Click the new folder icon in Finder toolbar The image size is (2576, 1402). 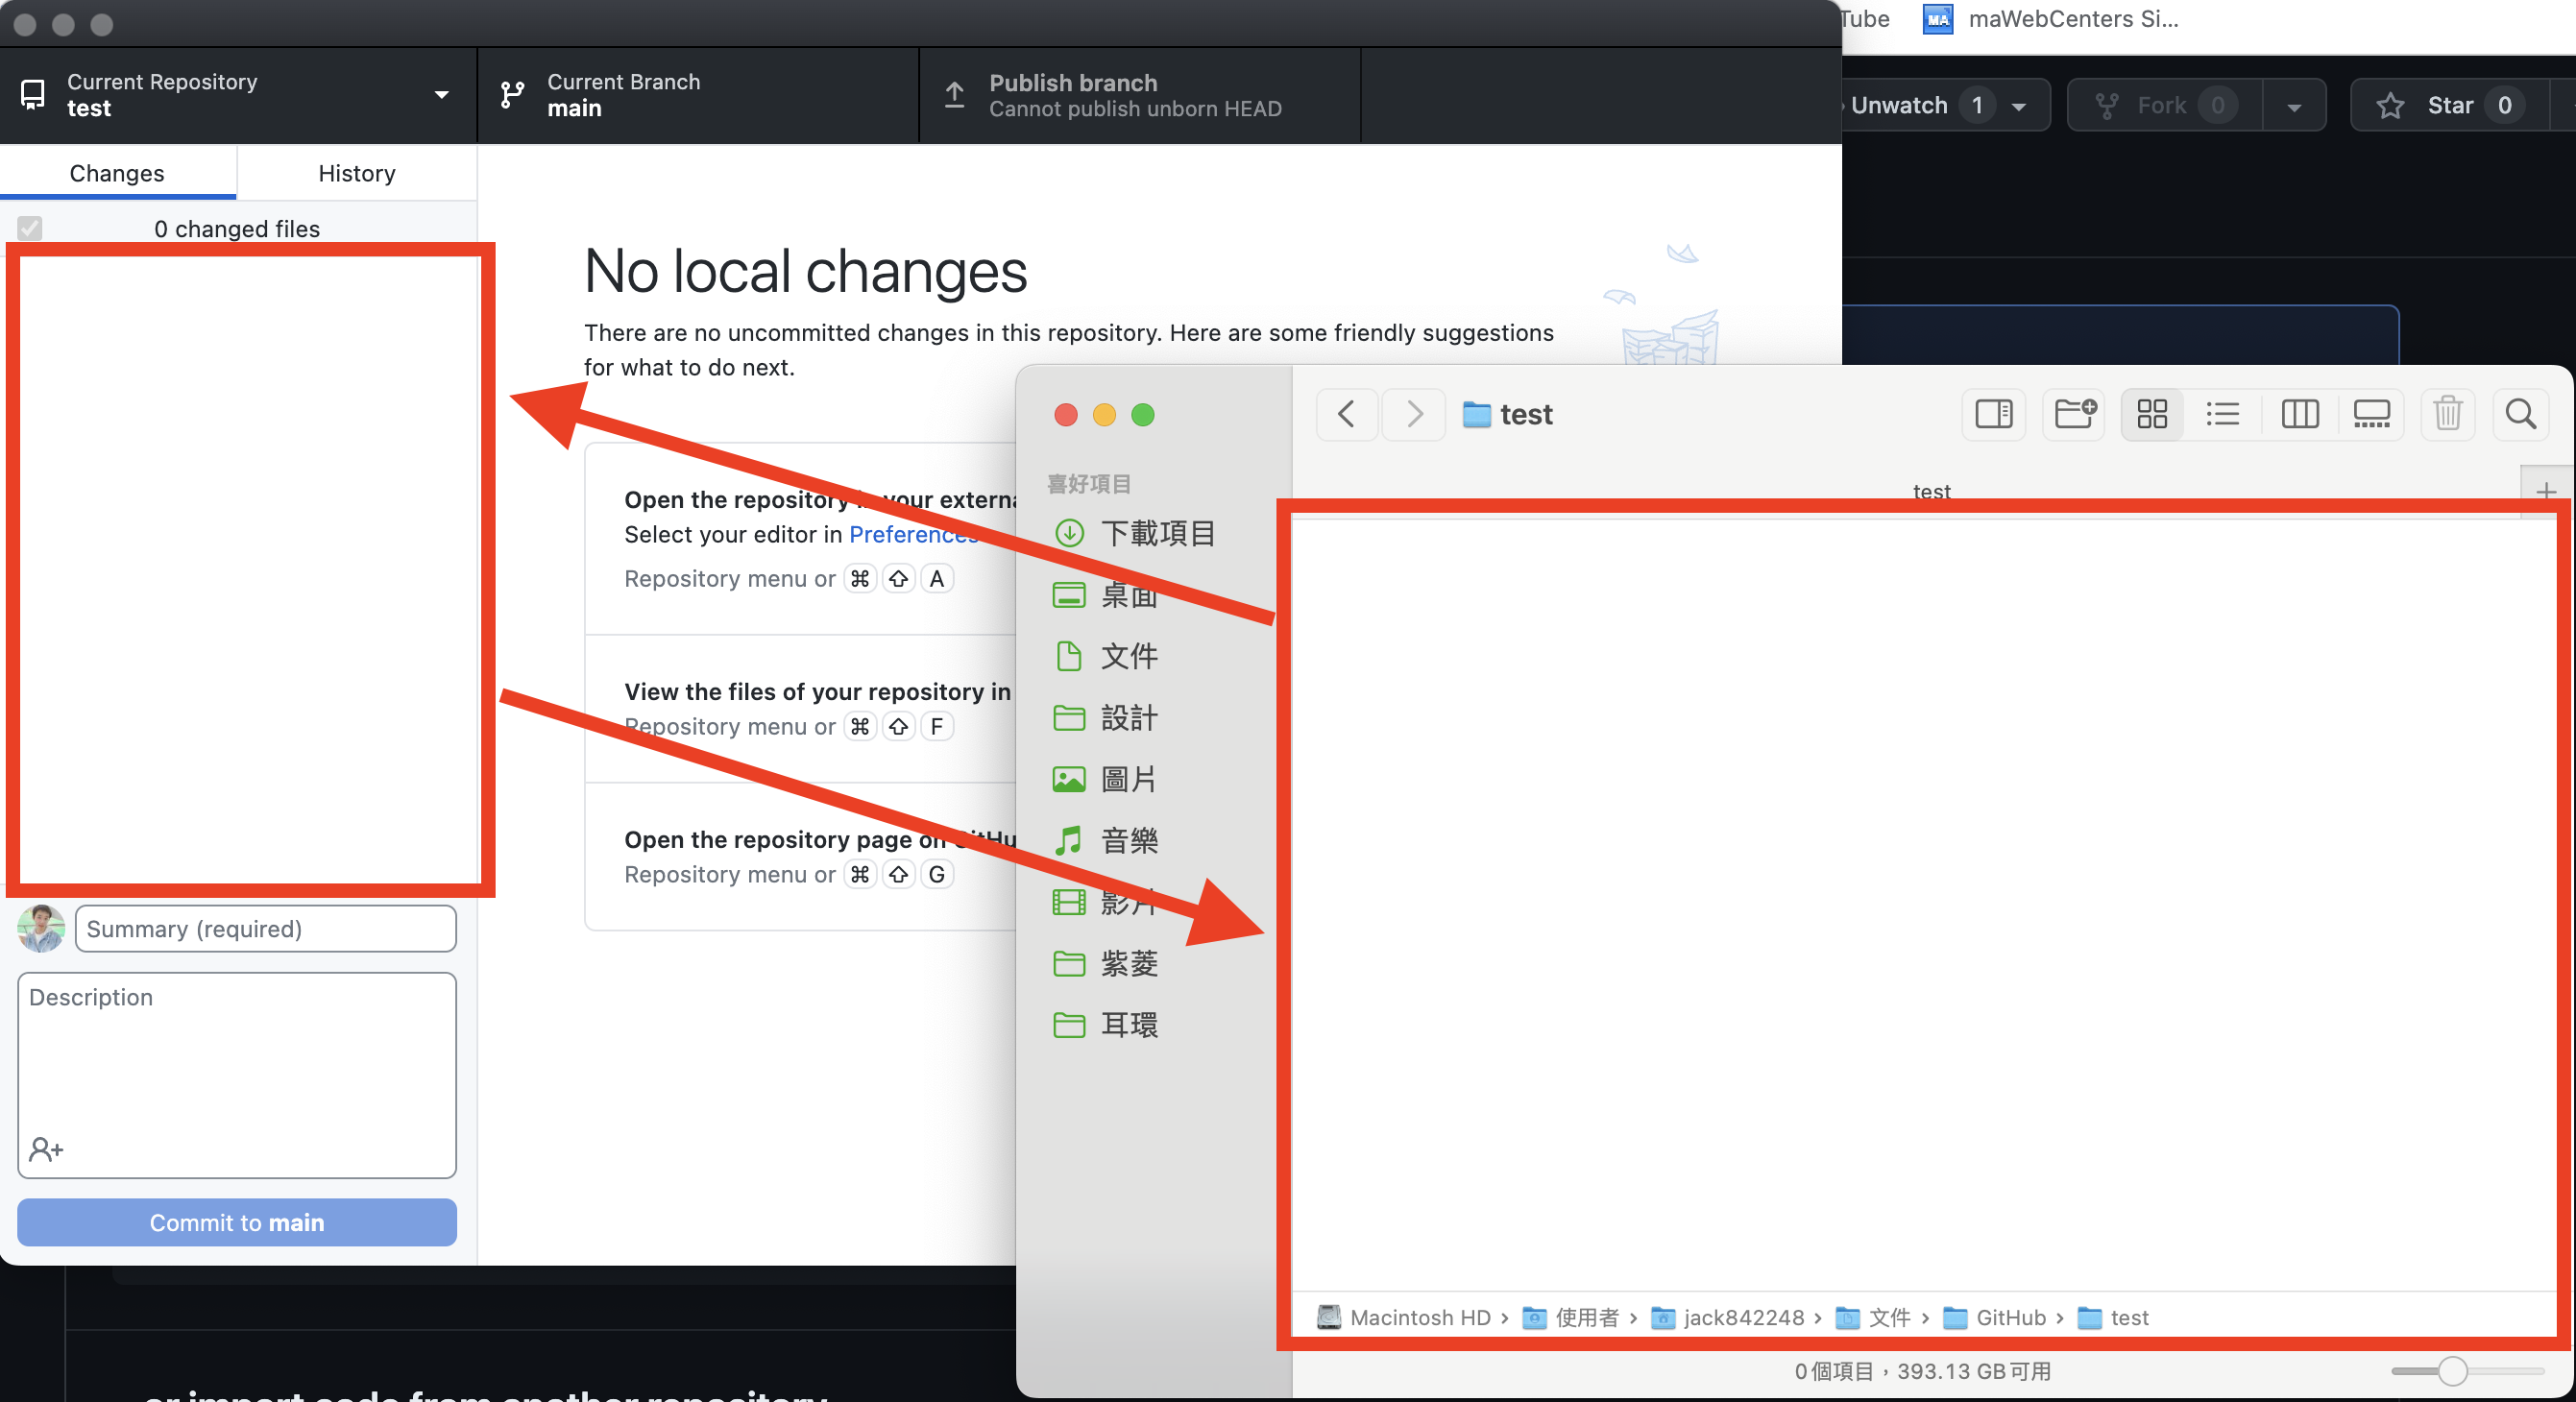pos(2076,413)
